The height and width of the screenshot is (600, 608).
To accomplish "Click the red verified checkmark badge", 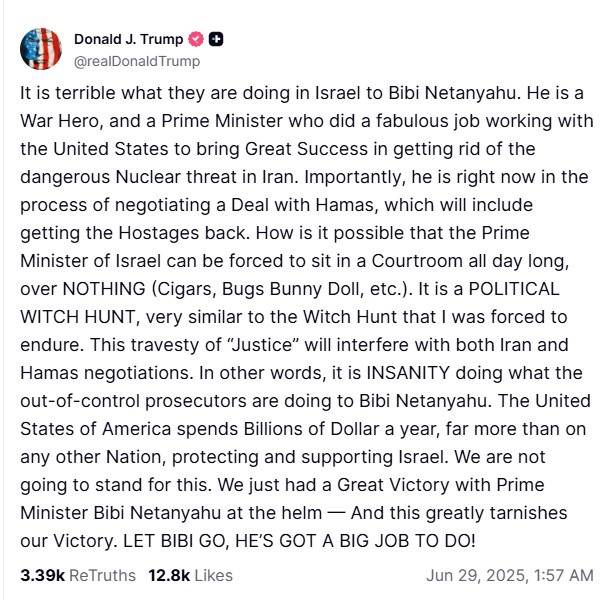I will [x=197, y=40].
